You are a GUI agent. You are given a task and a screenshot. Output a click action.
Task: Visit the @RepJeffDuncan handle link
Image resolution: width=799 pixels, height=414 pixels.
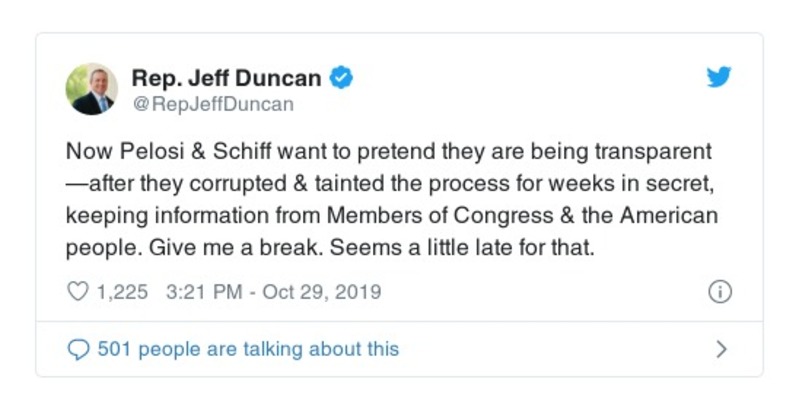coord(212,103)
